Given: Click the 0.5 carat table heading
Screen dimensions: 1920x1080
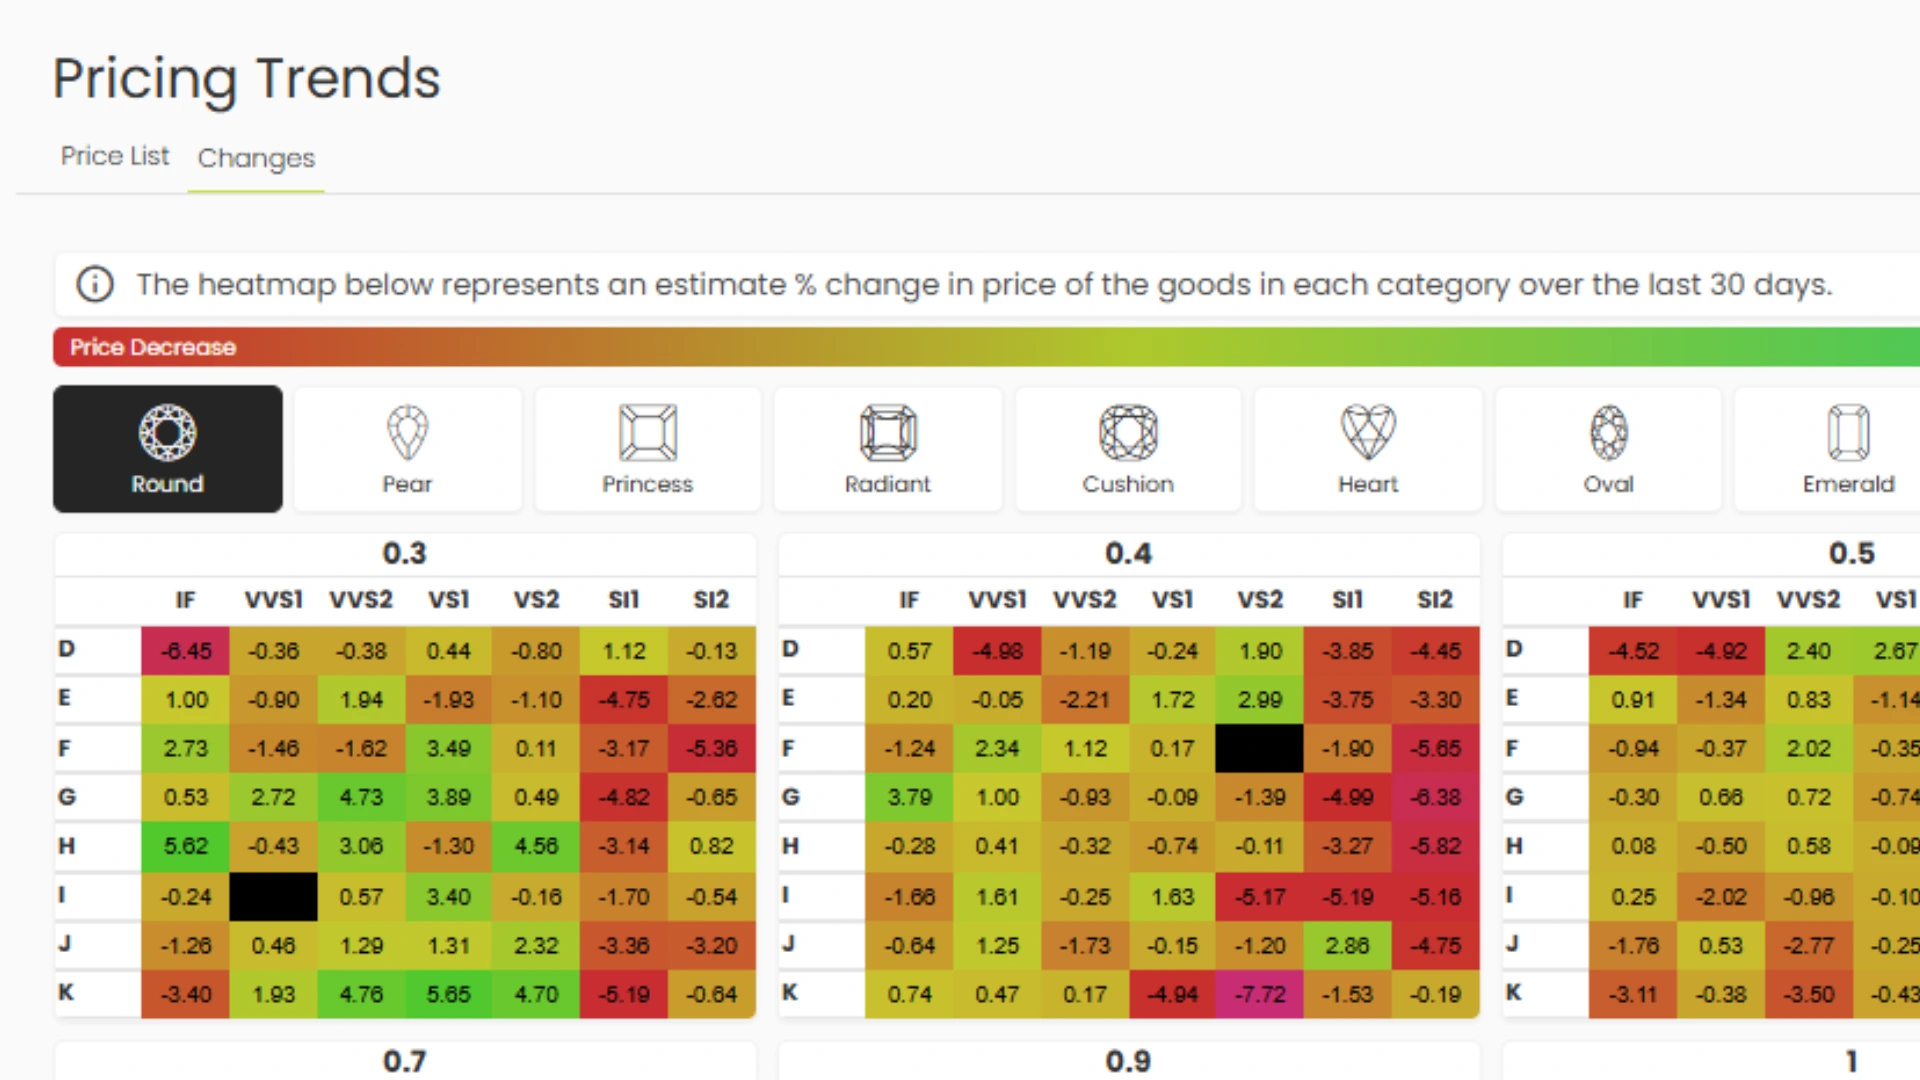Looking at the screenshot, I should 1851,554.
